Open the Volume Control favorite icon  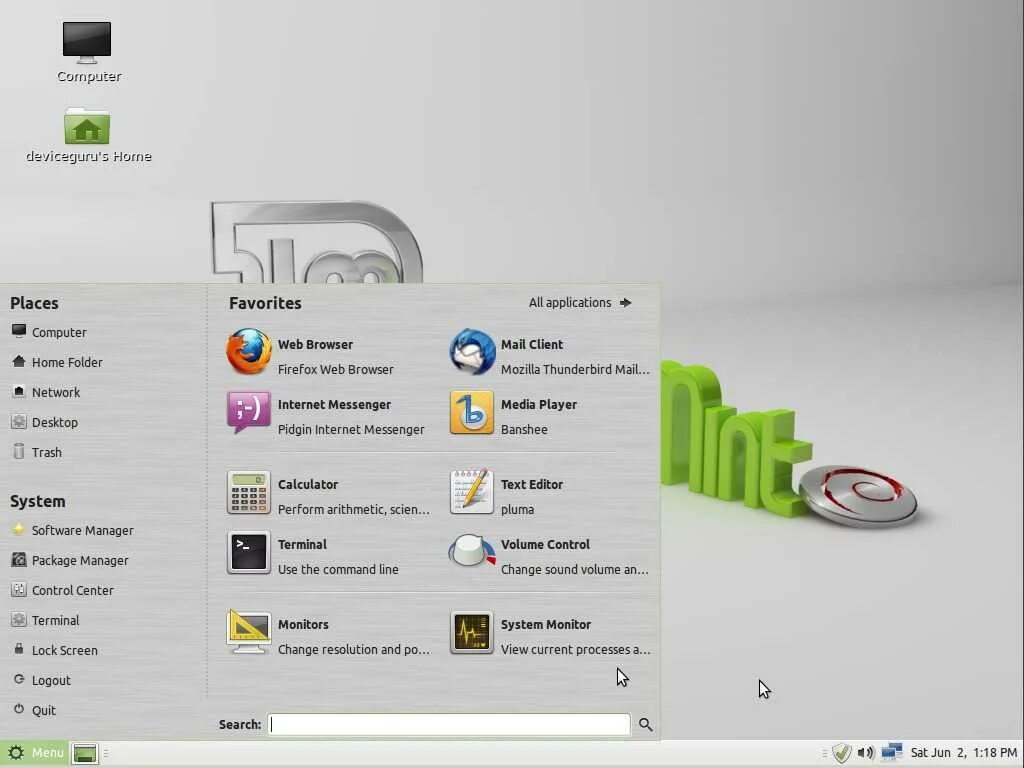pyautogui.click(x=472, y=552)
